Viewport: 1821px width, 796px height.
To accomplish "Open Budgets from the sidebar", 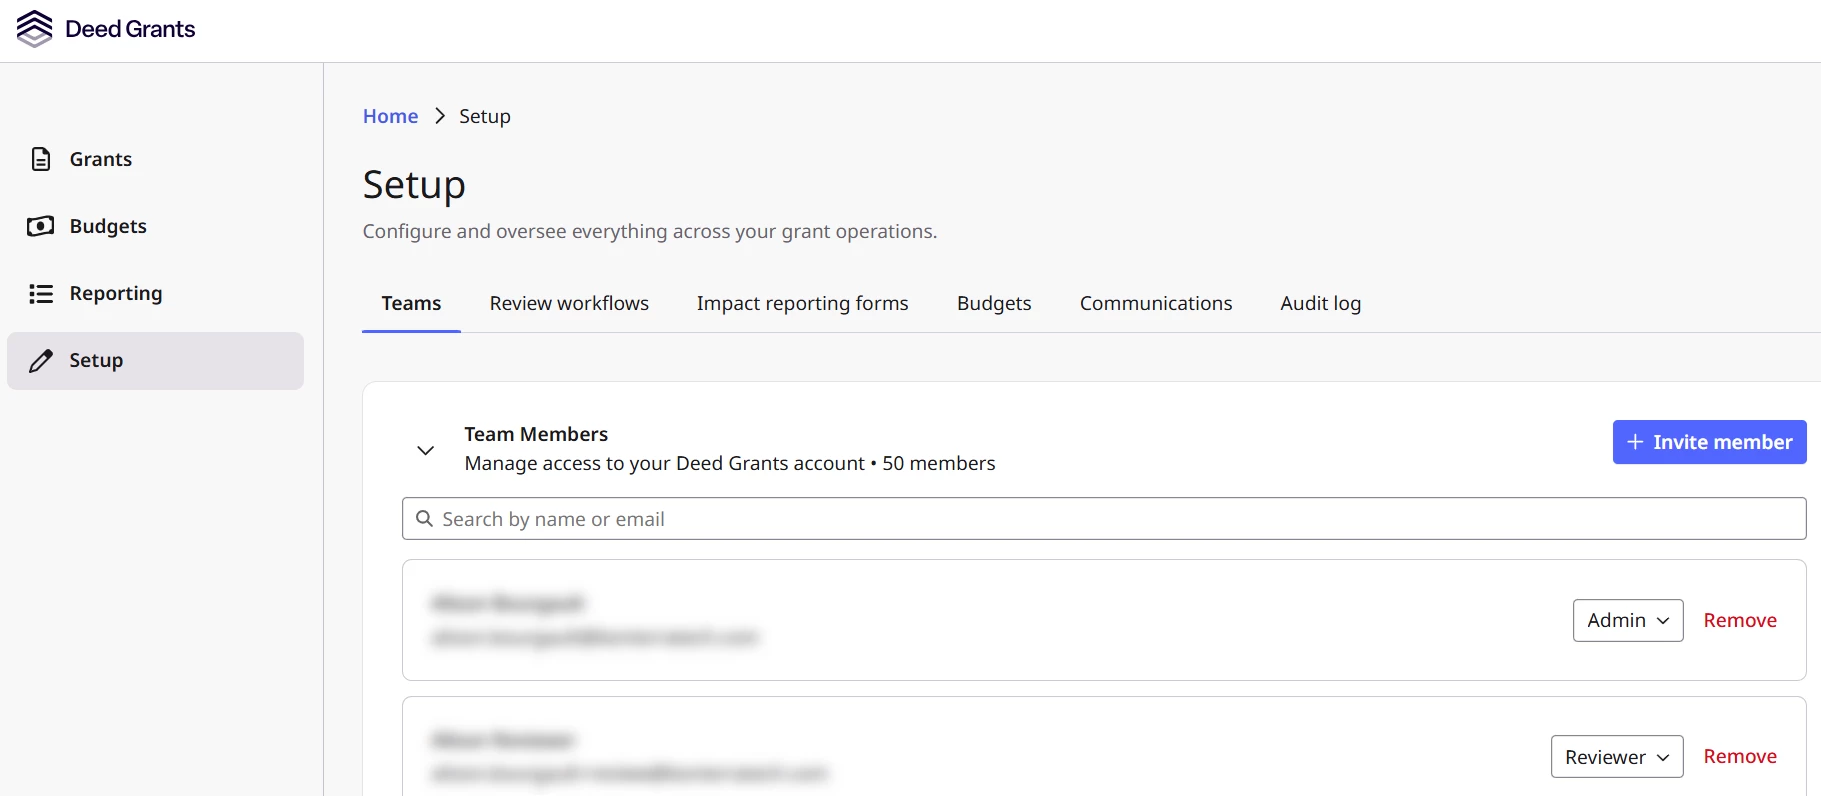I will pos(155,226).
